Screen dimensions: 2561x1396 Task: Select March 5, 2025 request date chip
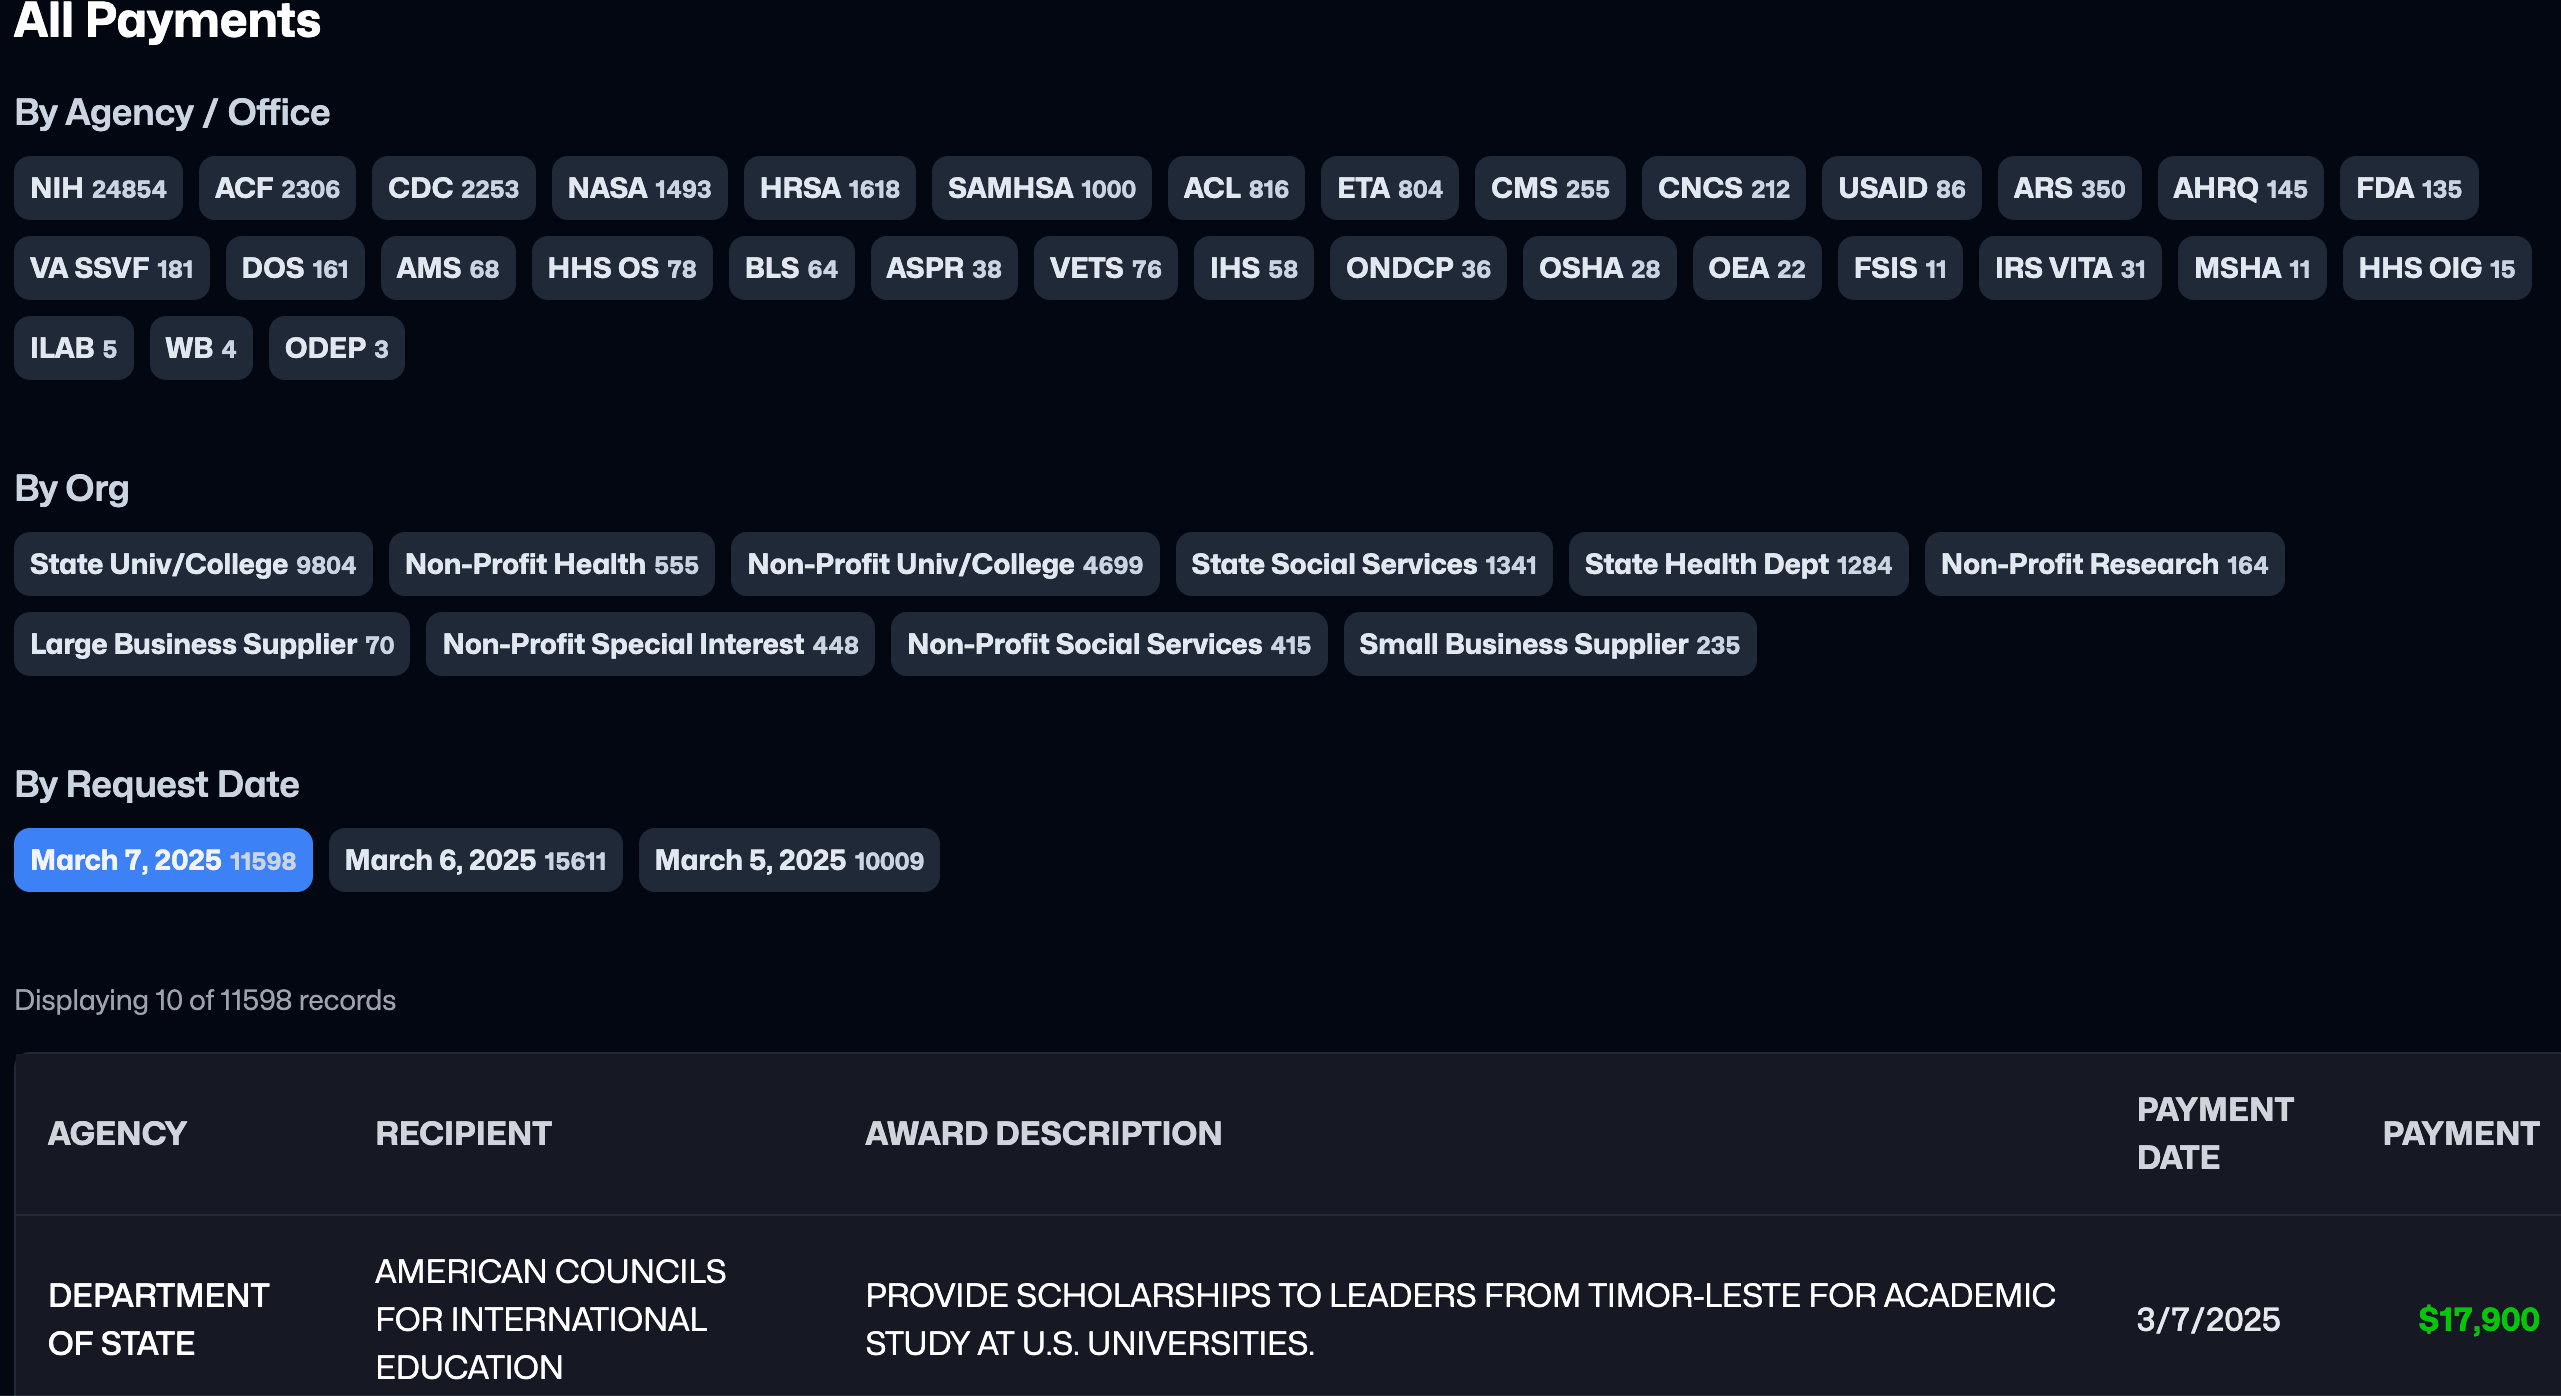pyautogui.click(x=789, y=860)
